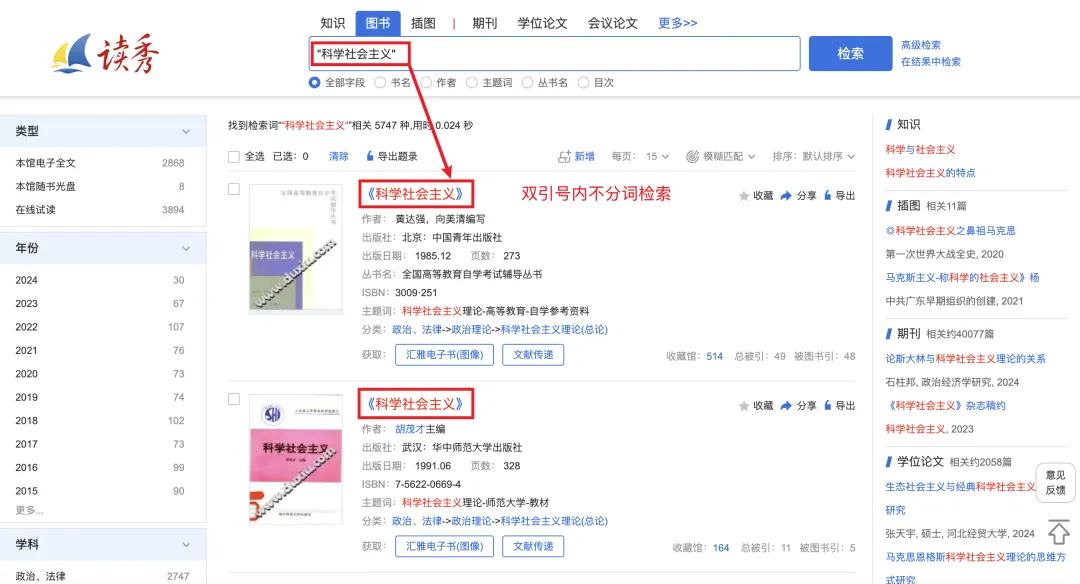
Task: Click the 导出题录 export icon in toolbar
Action: point(370,156)
